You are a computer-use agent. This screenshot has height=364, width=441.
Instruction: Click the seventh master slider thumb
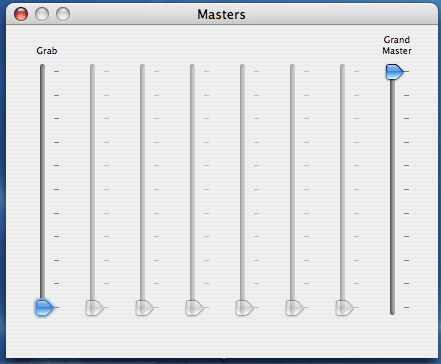click(345, 307)
